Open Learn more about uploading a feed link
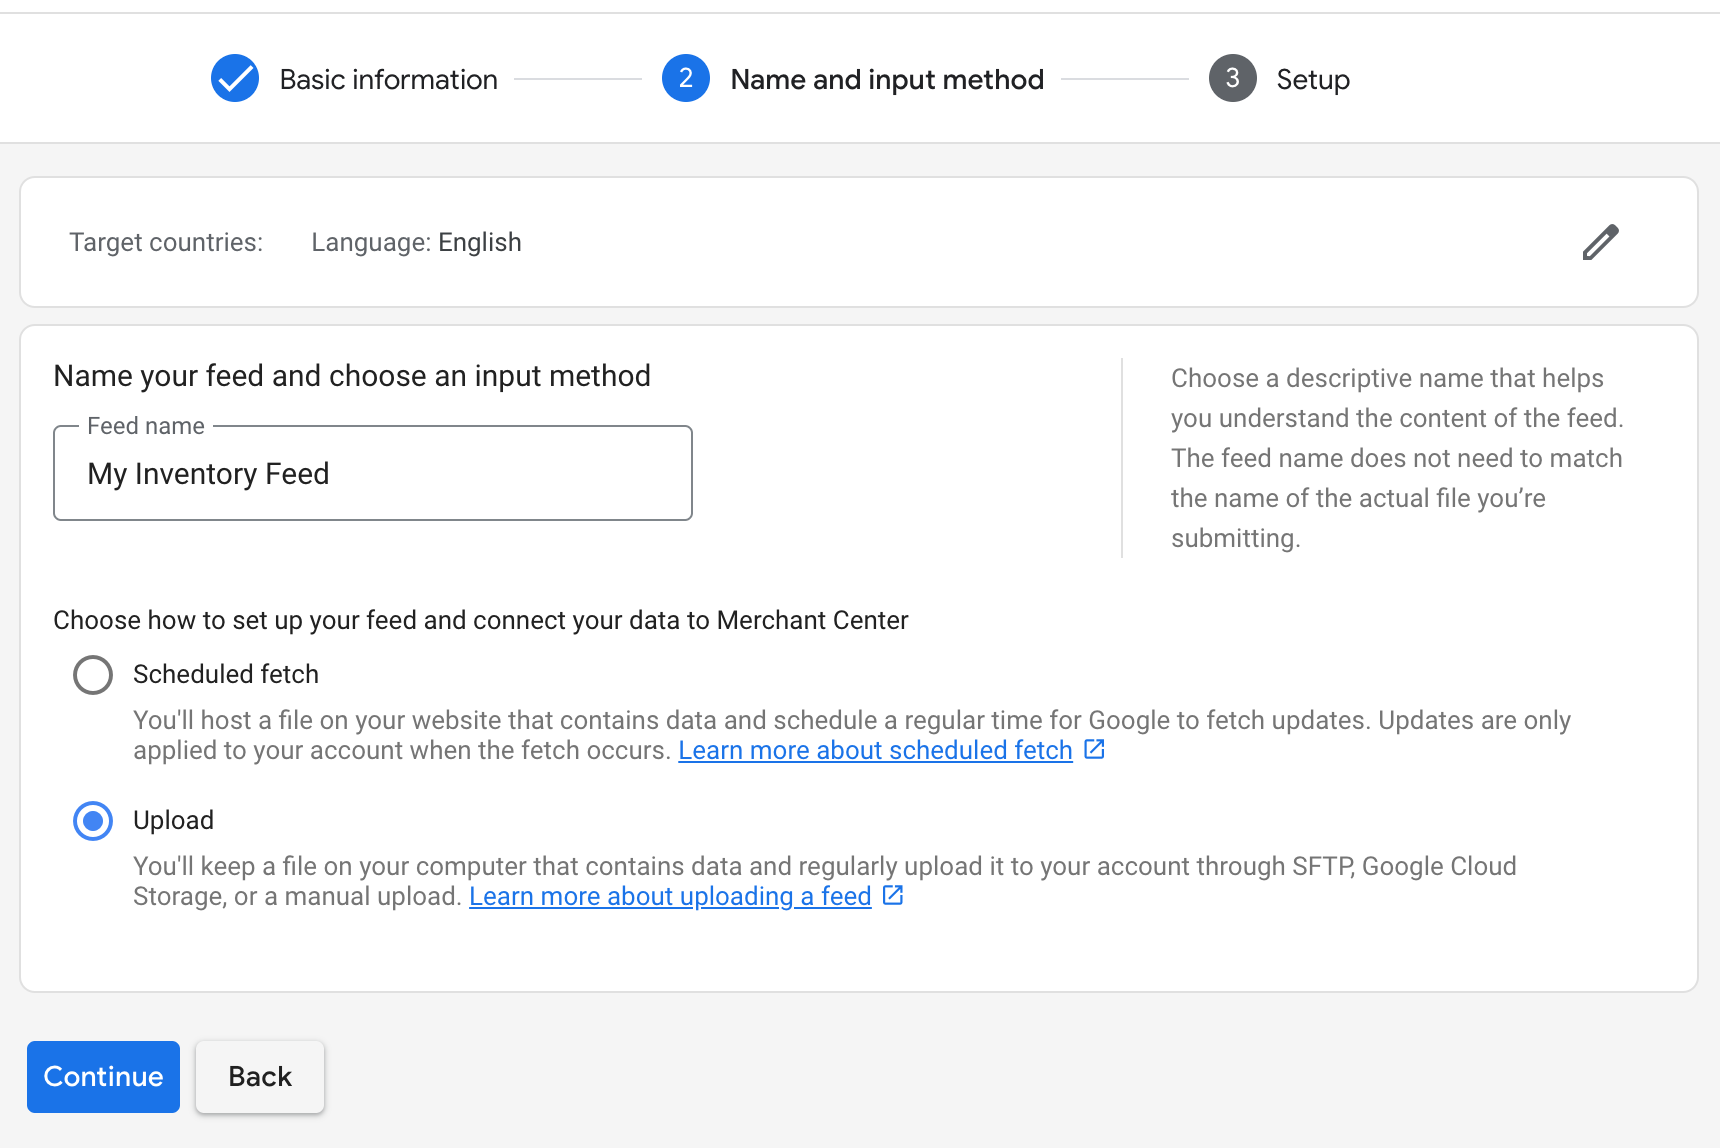Screen dimensions: 1720x1148 pos(670,896)
